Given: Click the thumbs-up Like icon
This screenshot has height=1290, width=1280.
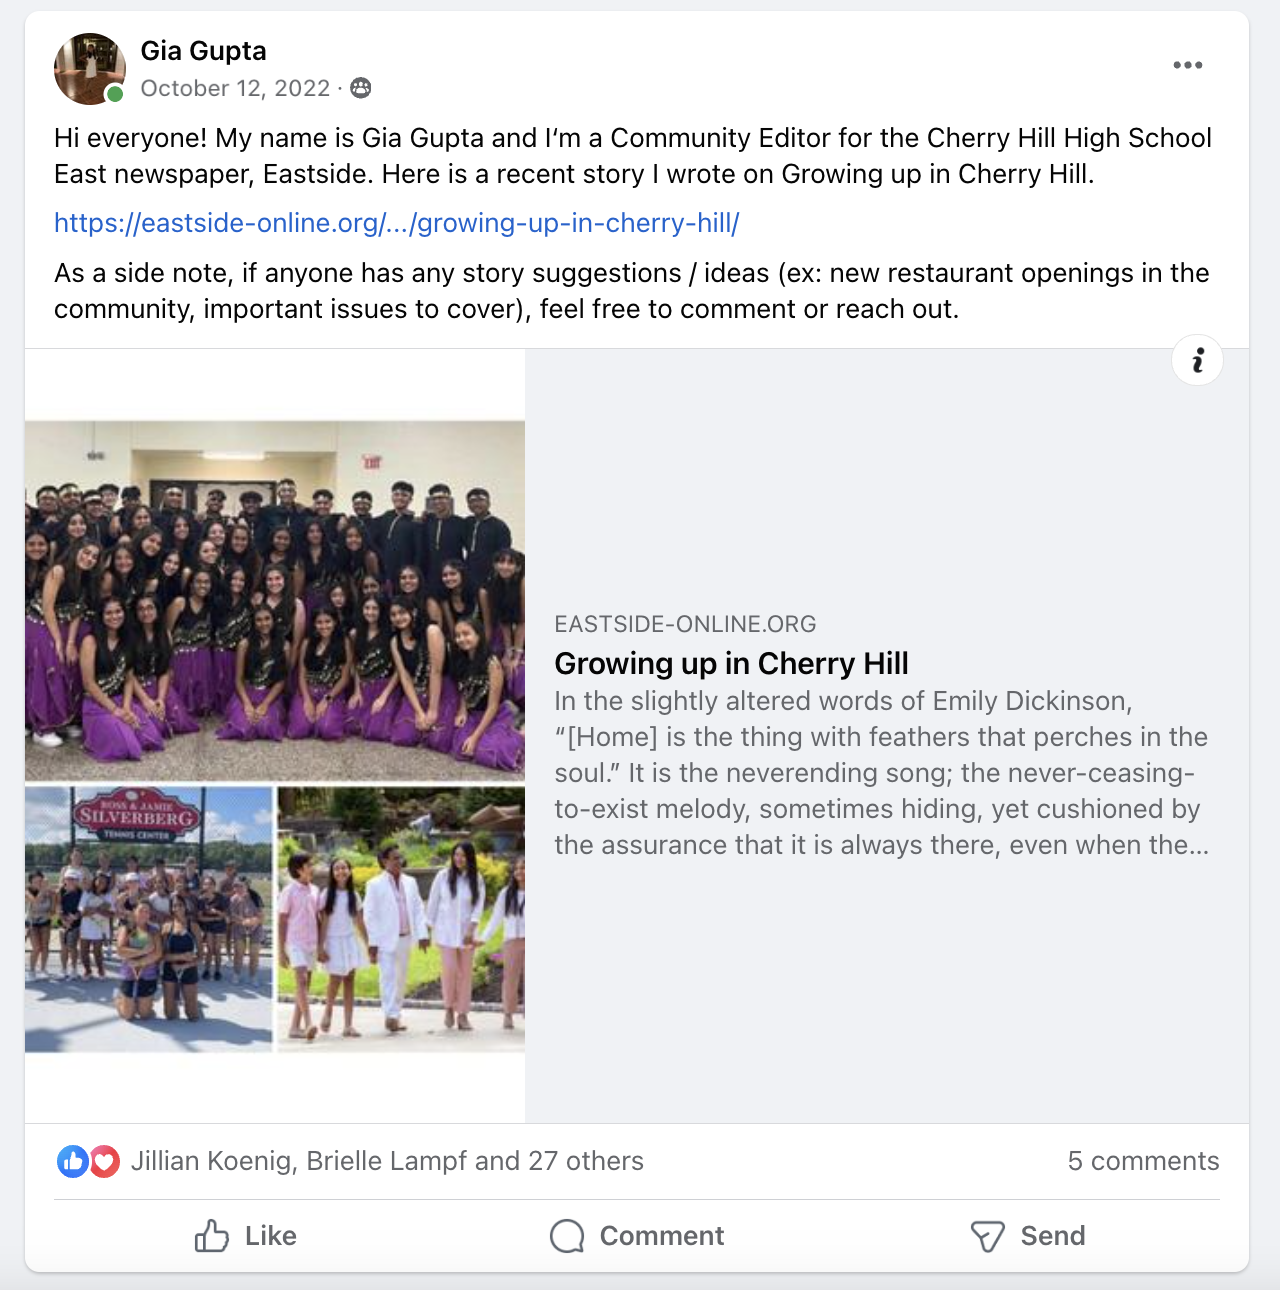Looking at the screenshot, I should coord(212,1236).
